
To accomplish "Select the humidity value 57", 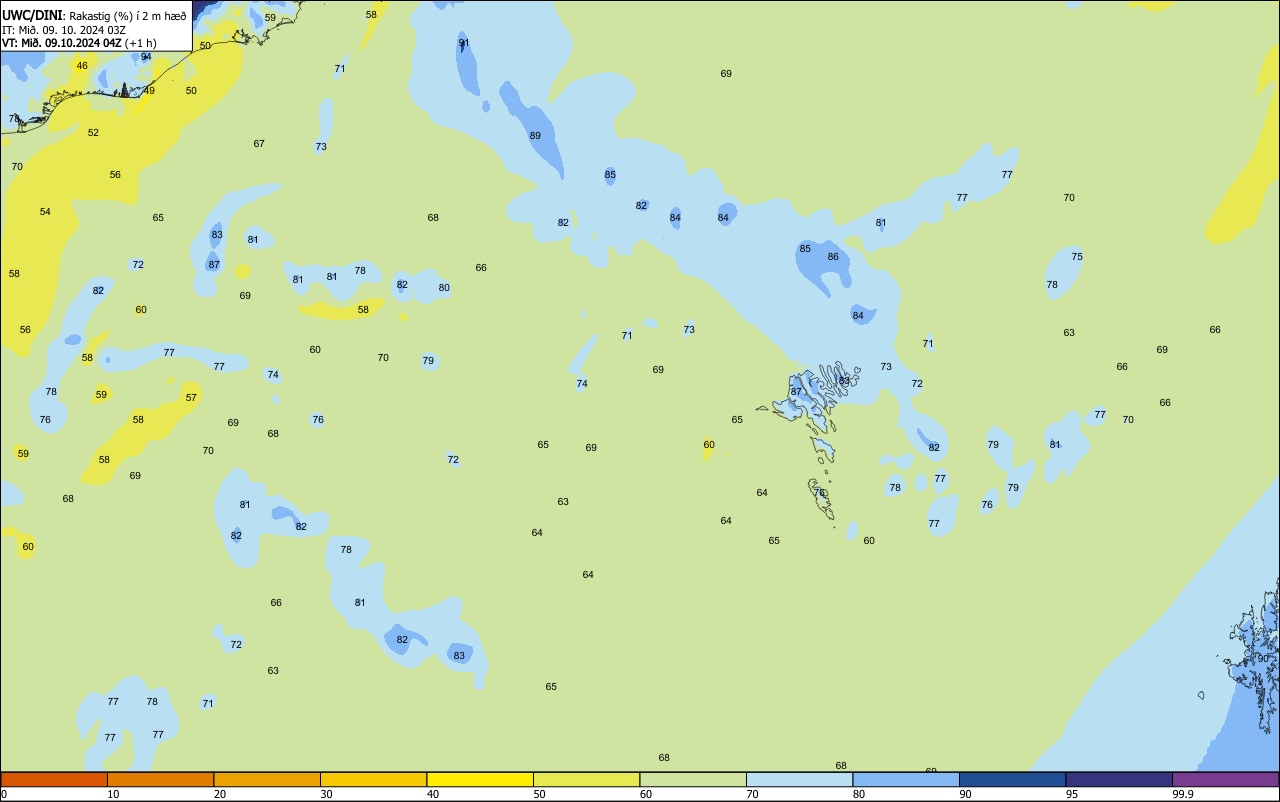I will pyautogui.click(x=191, y=398).
